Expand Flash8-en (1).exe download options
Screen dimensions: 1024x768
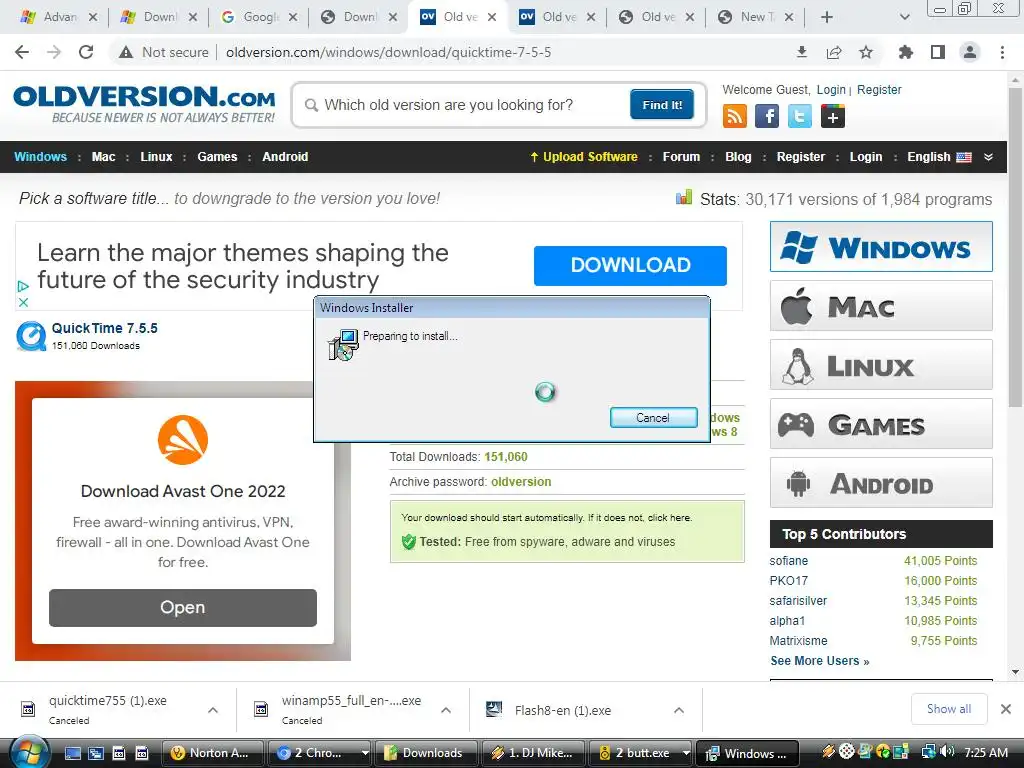pyautogui.click(x=679, y=710)
